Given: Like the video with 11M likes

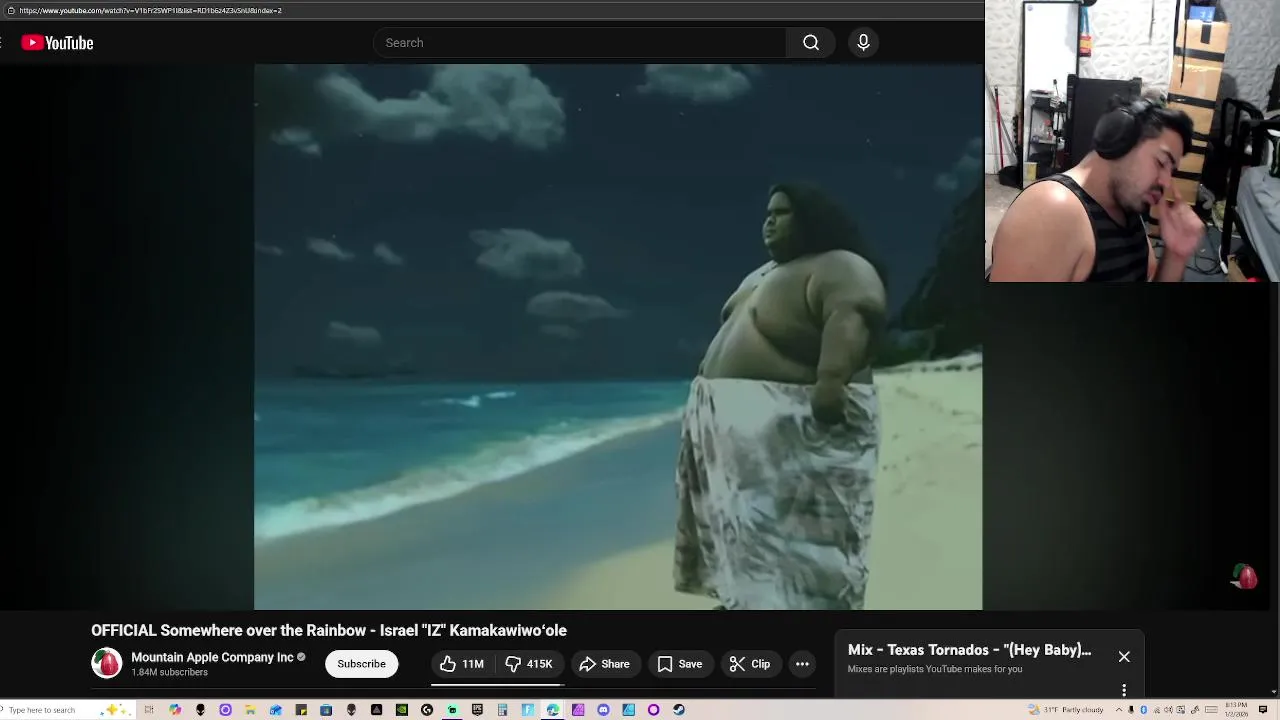Looking at the screenshot, I should [462, 664].
